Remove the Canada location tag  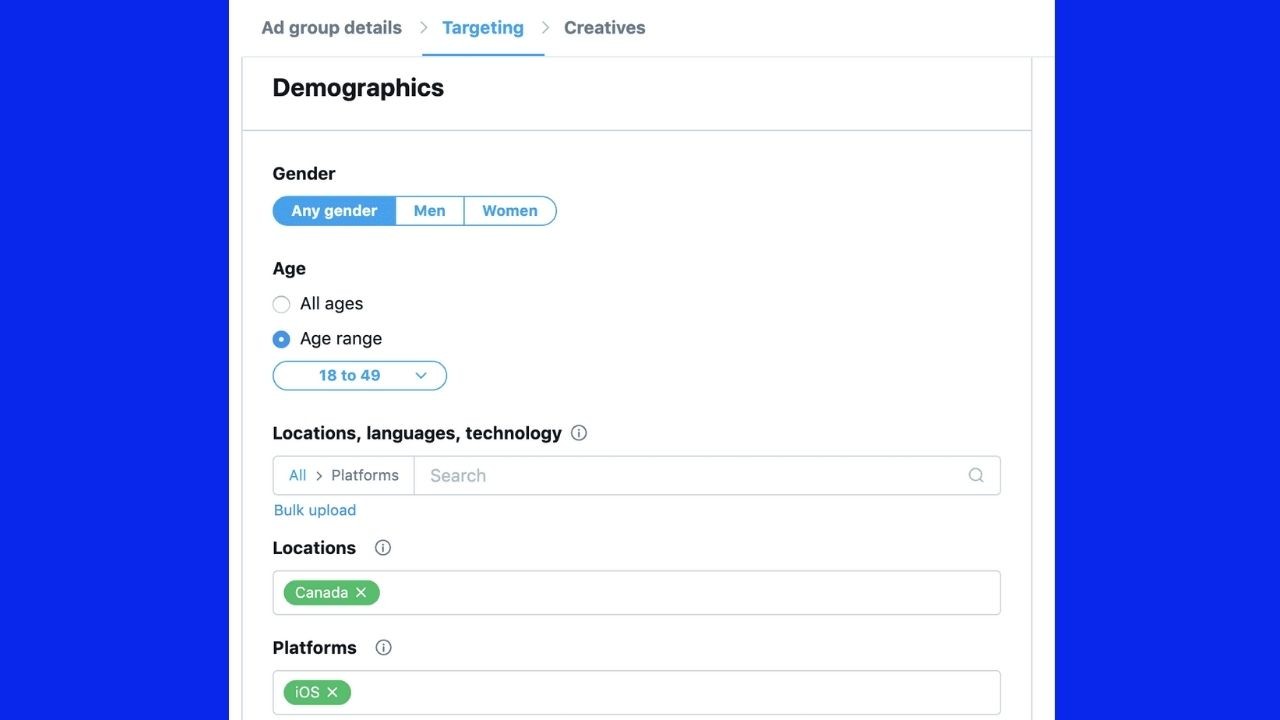(361, 593)
